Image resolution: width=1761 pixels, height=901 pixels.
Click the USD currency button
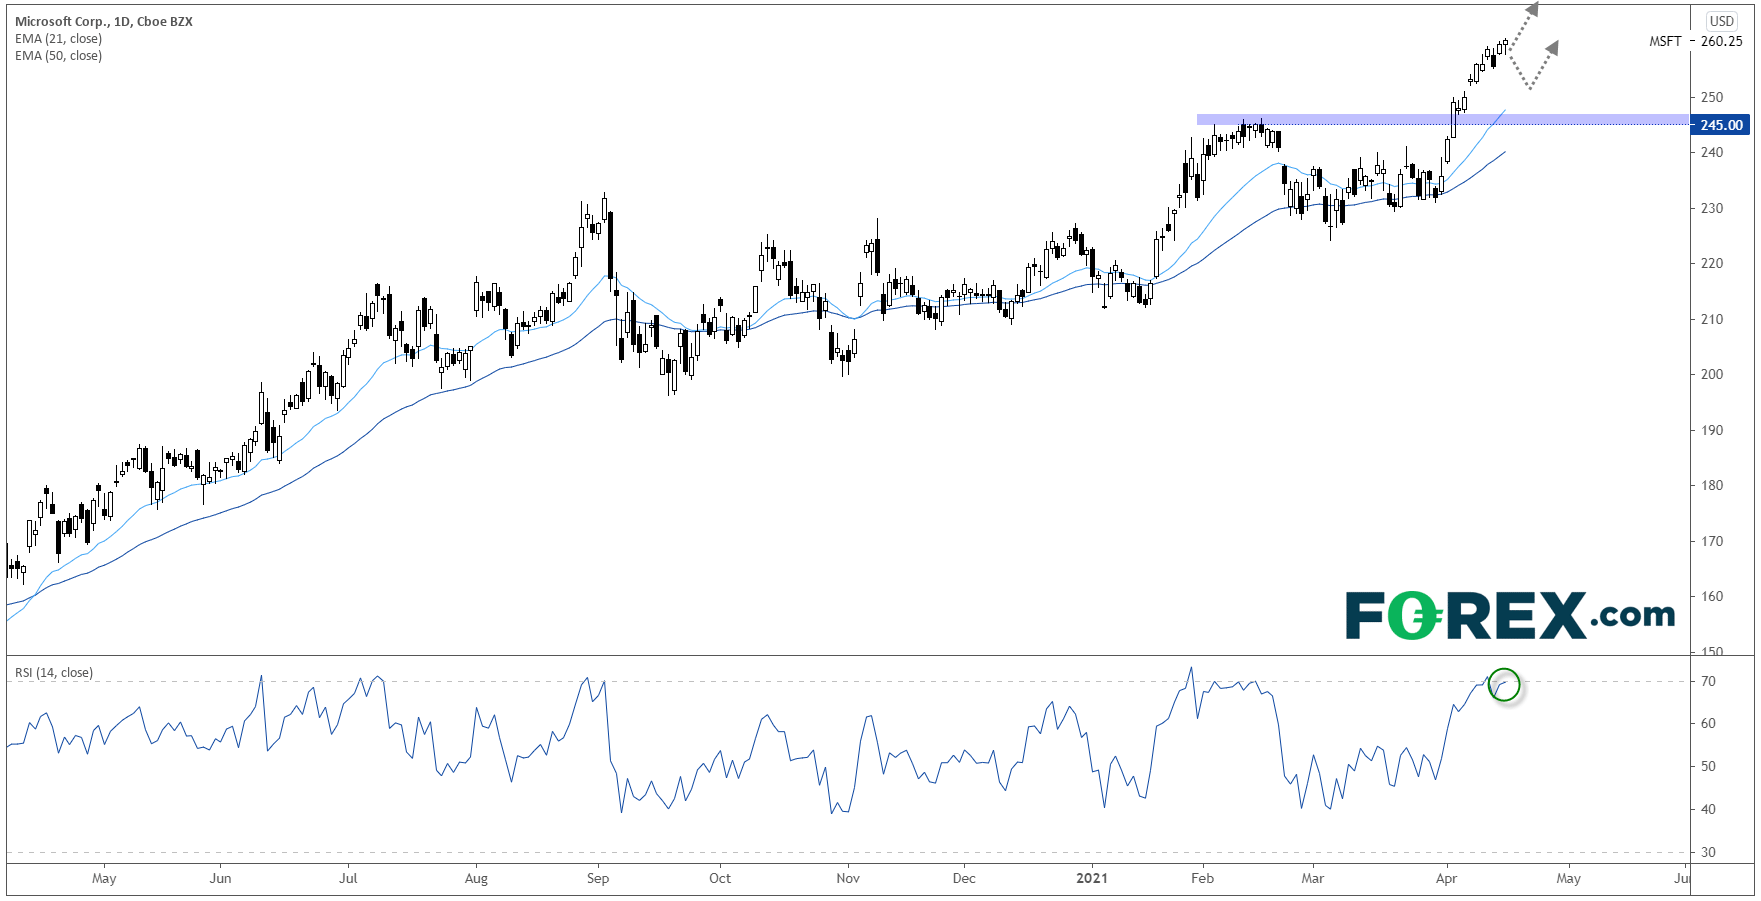point(1722,20)
